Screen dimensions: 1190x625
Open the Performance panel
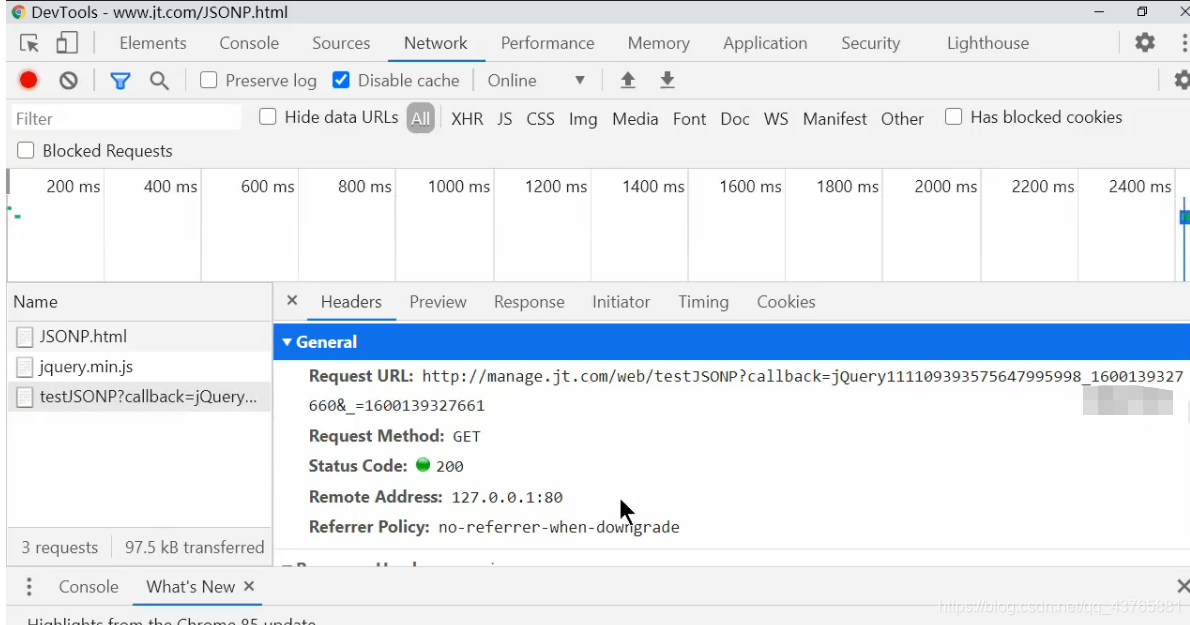click(x=547, y=43)
